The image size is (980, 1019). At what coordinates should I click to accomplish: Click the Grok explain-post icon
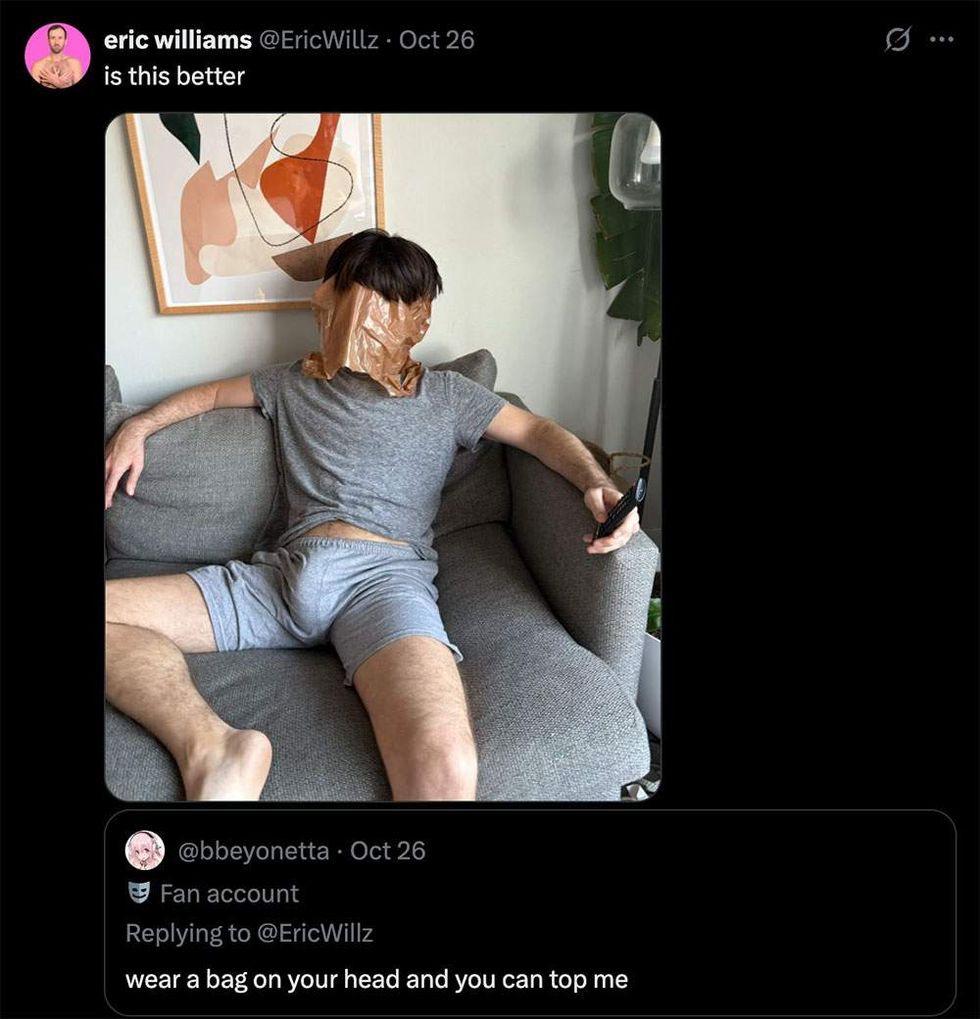[898, 40]
